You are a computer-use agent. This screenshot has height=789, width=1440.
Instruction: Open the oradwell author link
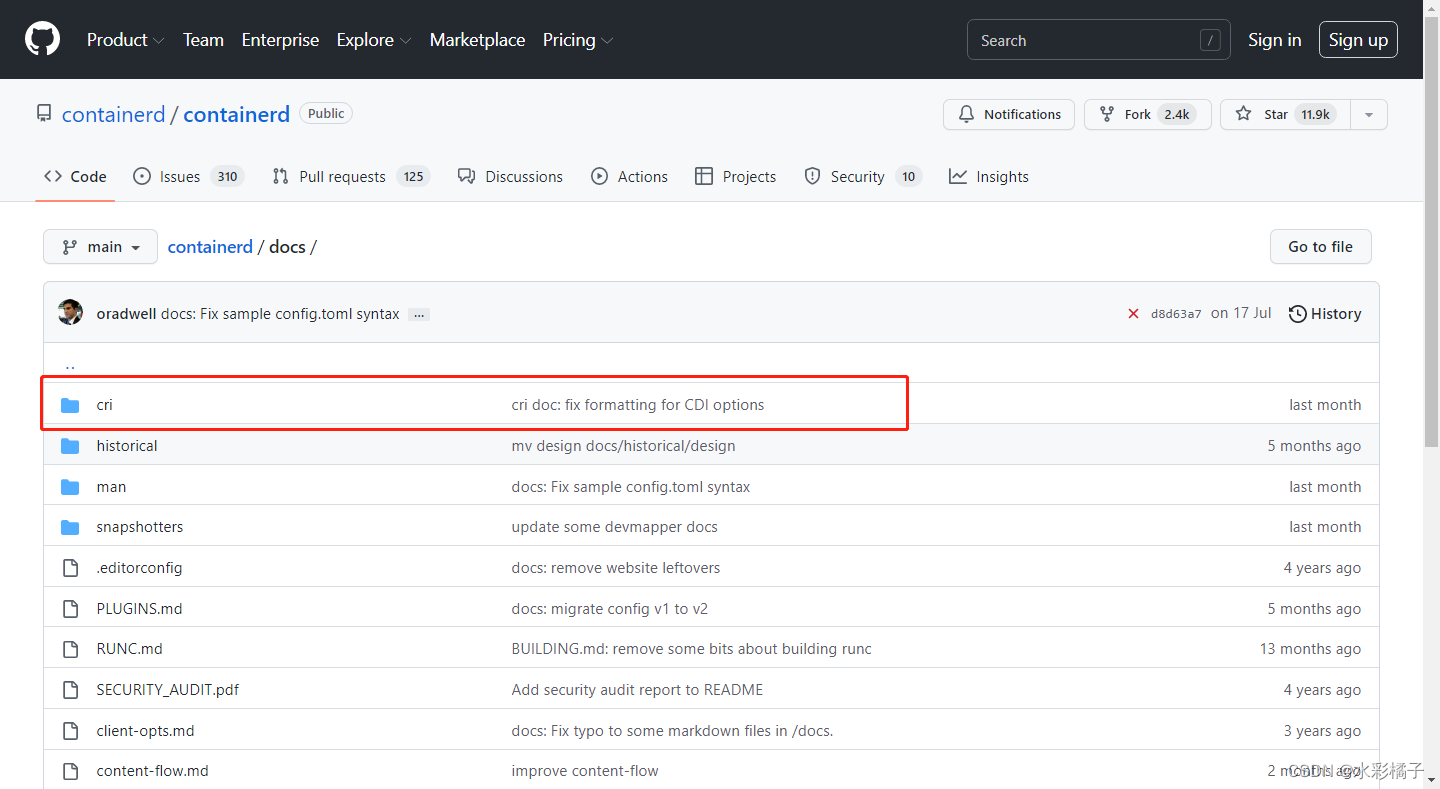(127, 314)
